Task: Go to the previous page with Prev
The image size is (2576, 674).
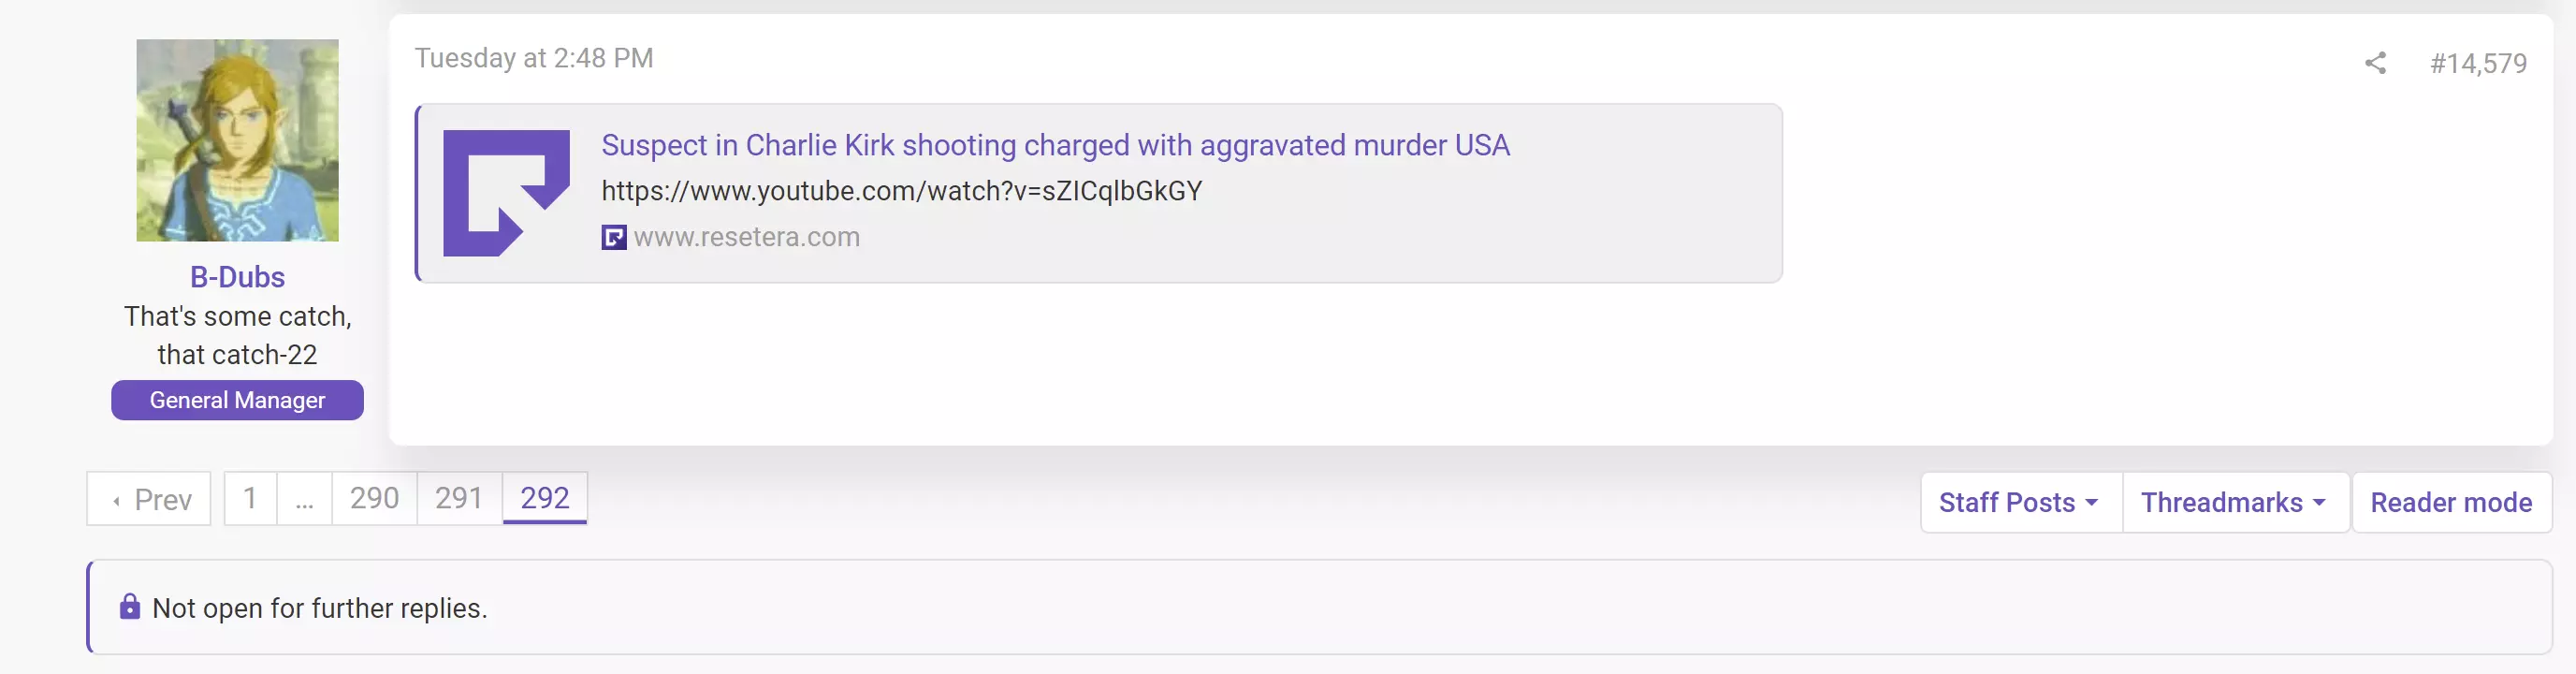Action: tap(149, 499)
